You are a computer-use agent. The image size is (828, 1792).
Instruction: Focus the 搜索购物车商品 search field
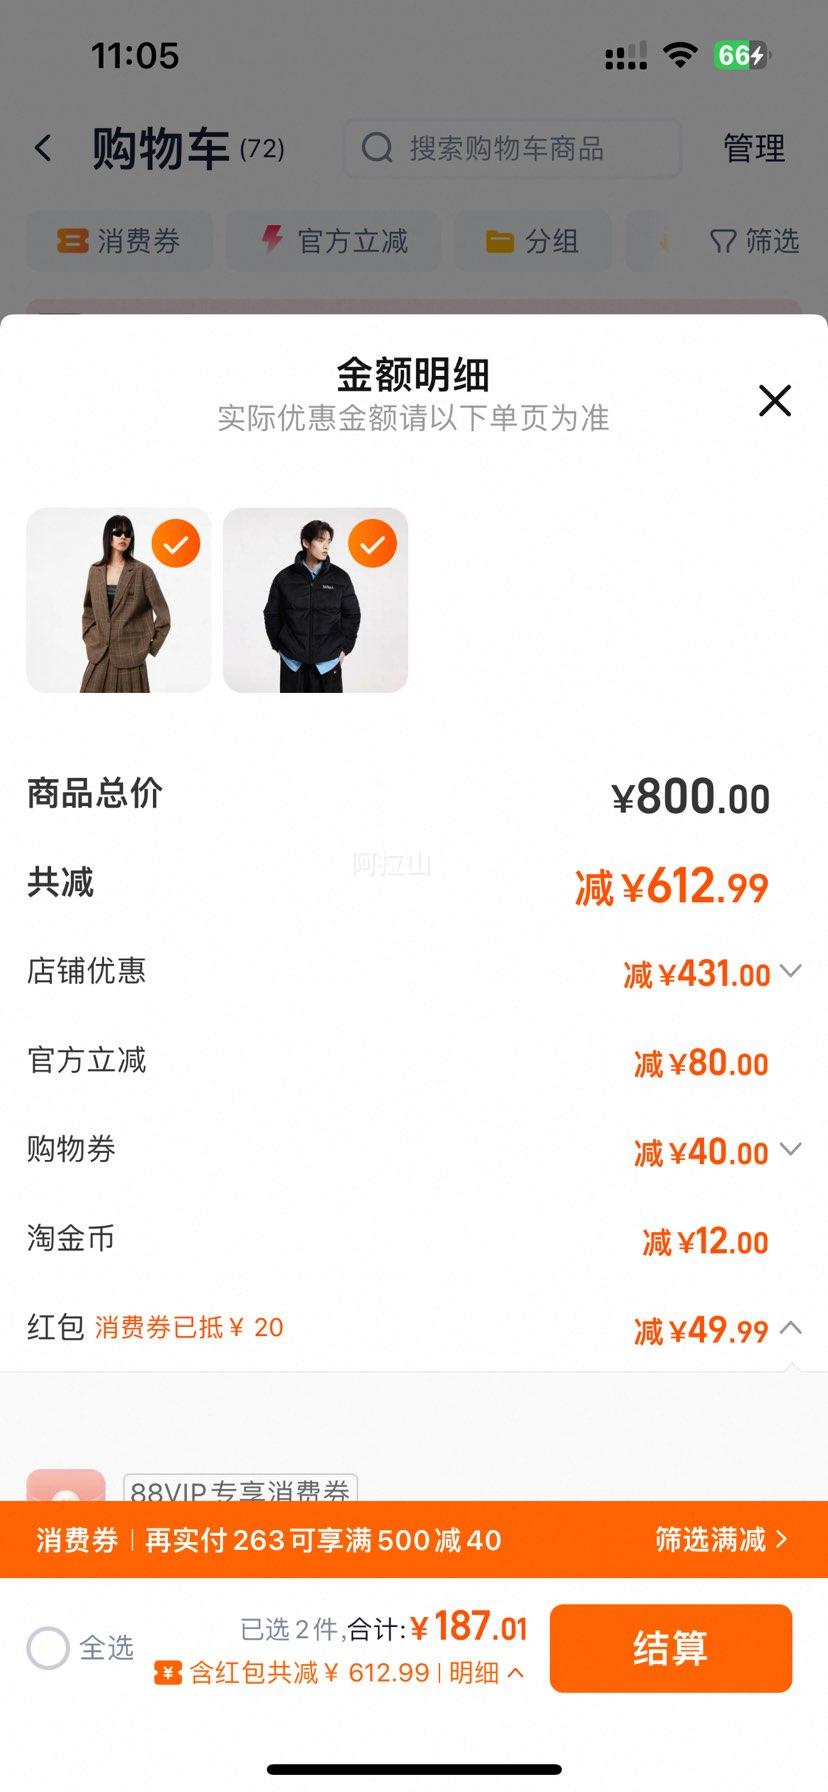tap(512, 149)
